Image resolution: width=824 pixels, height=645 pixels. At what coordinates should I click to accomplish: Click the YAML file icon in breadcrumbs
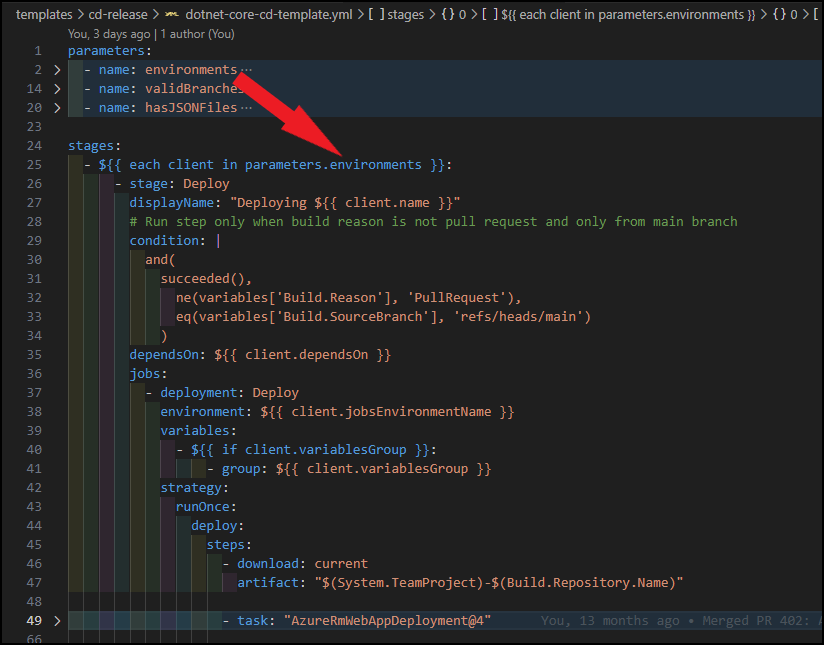pos(172,14)
